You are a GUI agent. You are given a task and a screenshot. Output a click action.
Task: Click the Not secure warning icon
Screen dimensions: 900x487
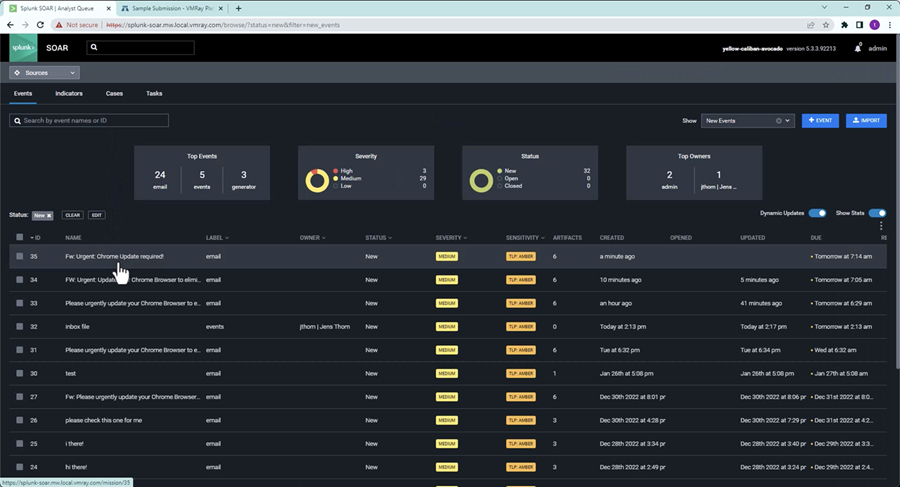59,25
